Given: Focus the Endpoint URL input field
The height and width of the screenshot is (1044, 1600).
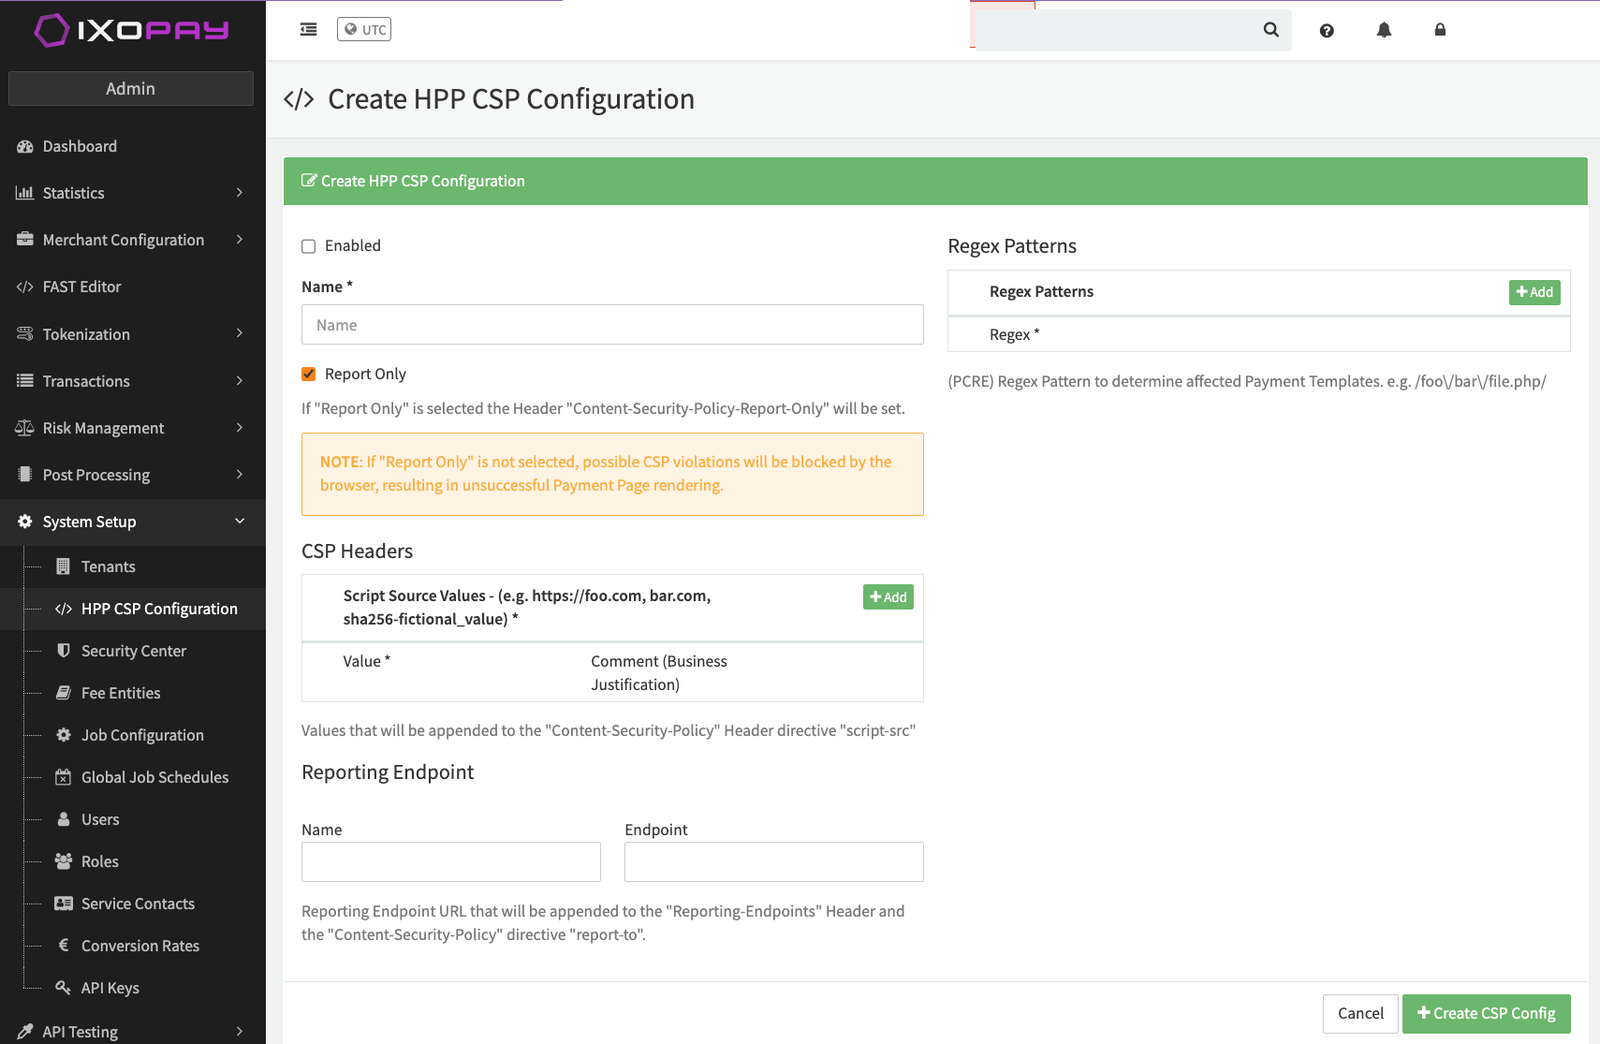Looking at the screenshot, I should pyautogui.click(x=774, y=862).
